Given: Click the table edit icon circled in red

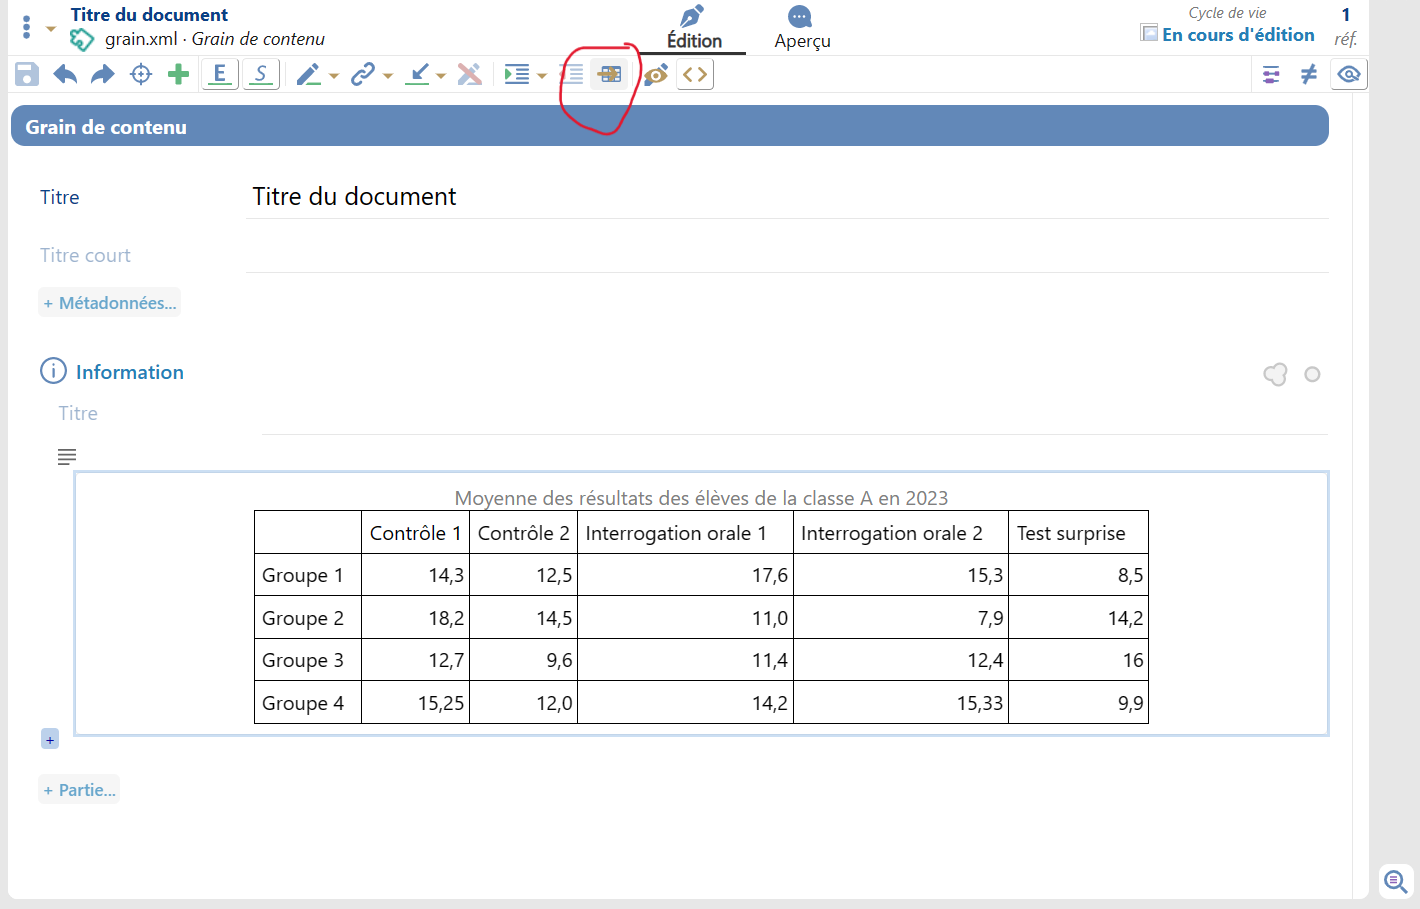Looking at the screenshot, I should (x=609, y=74).
